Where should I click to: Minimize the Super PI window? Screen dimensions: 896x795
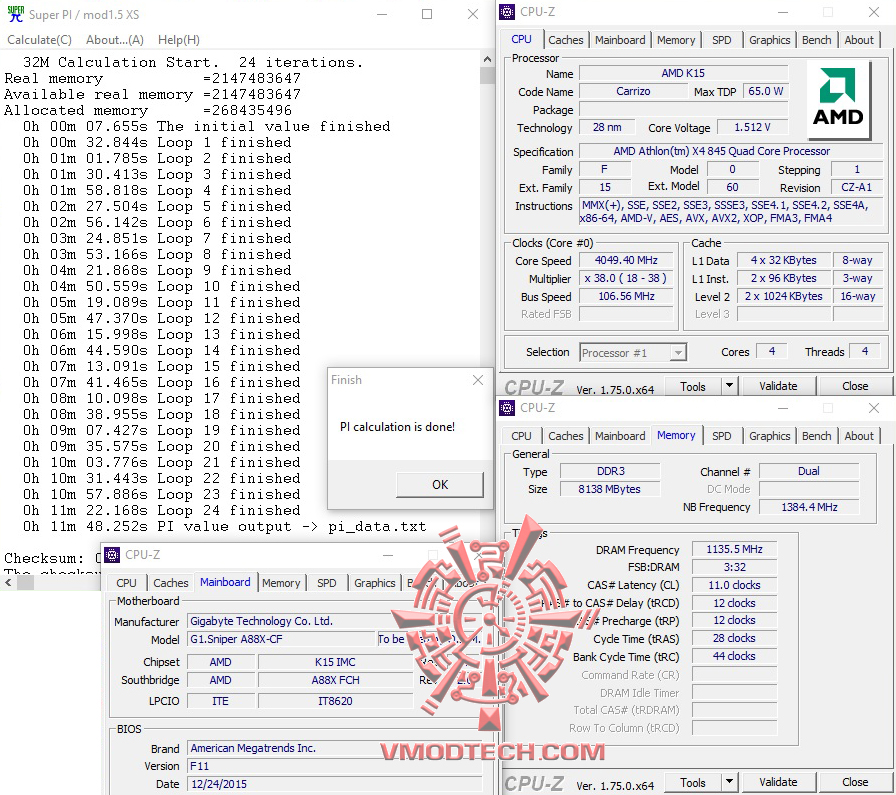tap(382, 14)
